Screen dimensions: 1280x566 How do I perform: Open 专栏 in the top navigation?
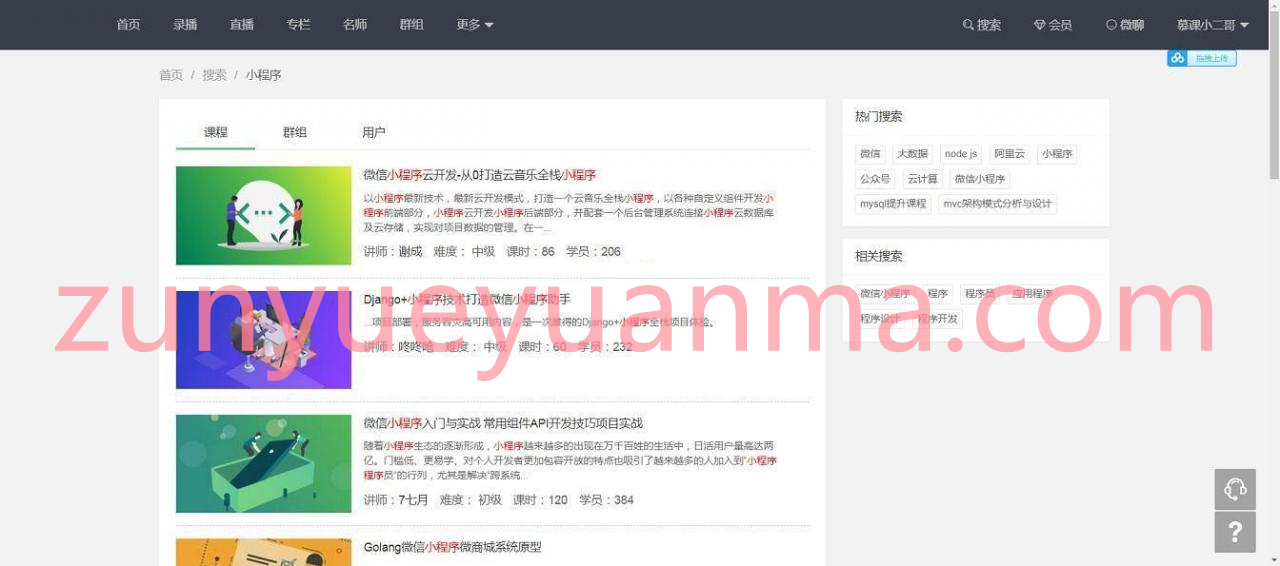coord(298,25)
